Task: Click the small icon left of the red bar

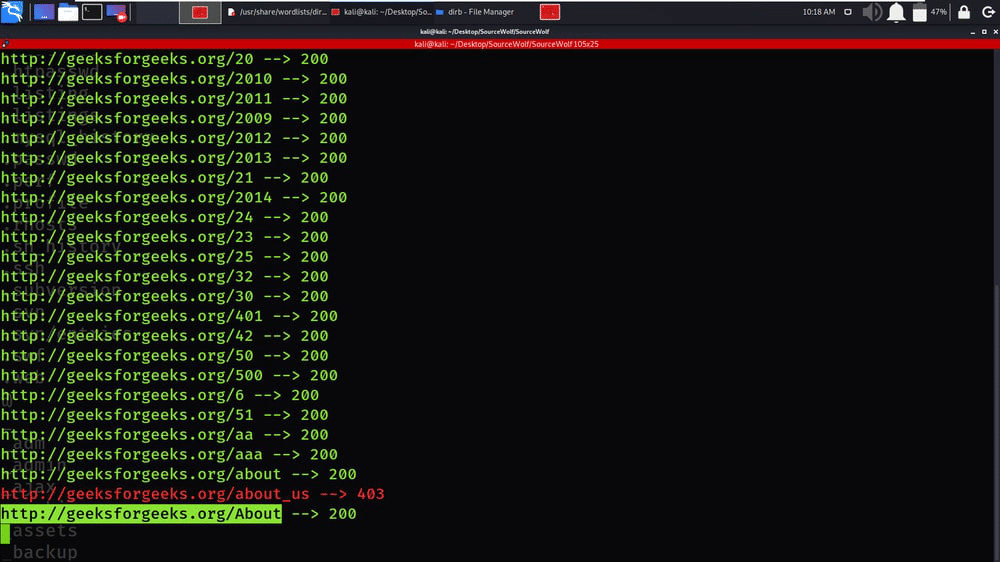Action: point(5,44)
